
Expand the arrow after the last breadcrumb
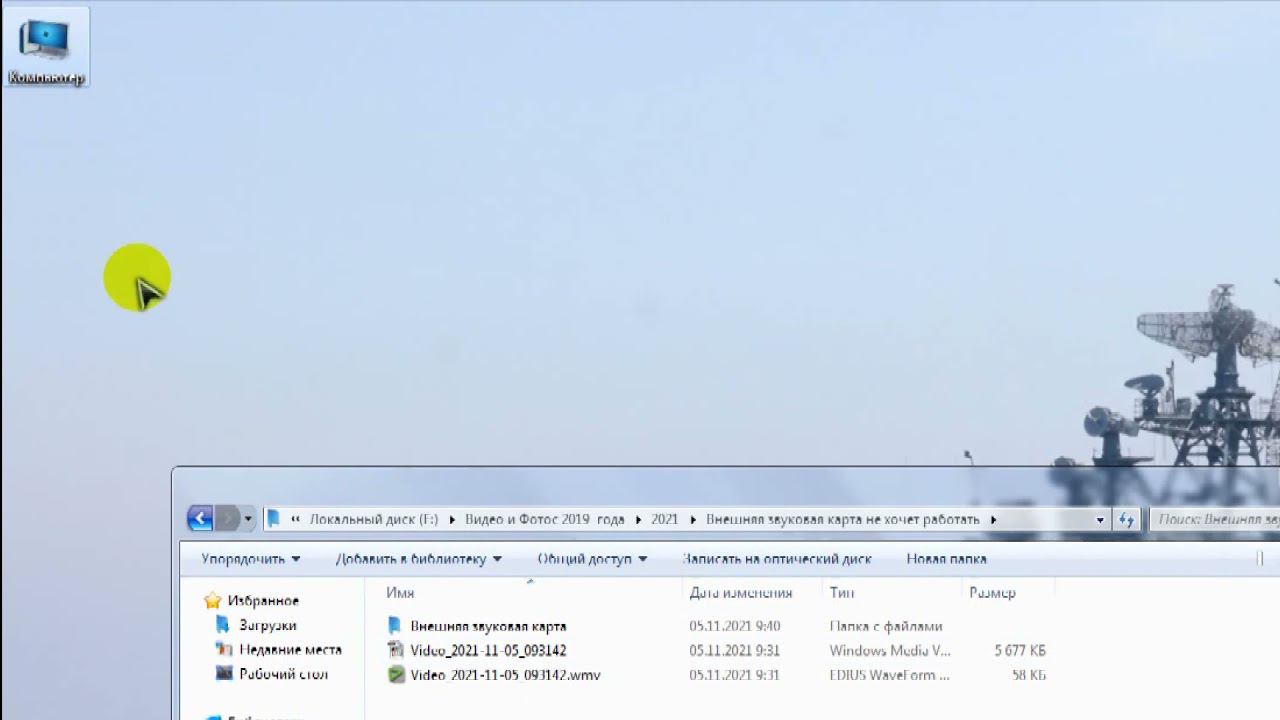coord(993,519)
